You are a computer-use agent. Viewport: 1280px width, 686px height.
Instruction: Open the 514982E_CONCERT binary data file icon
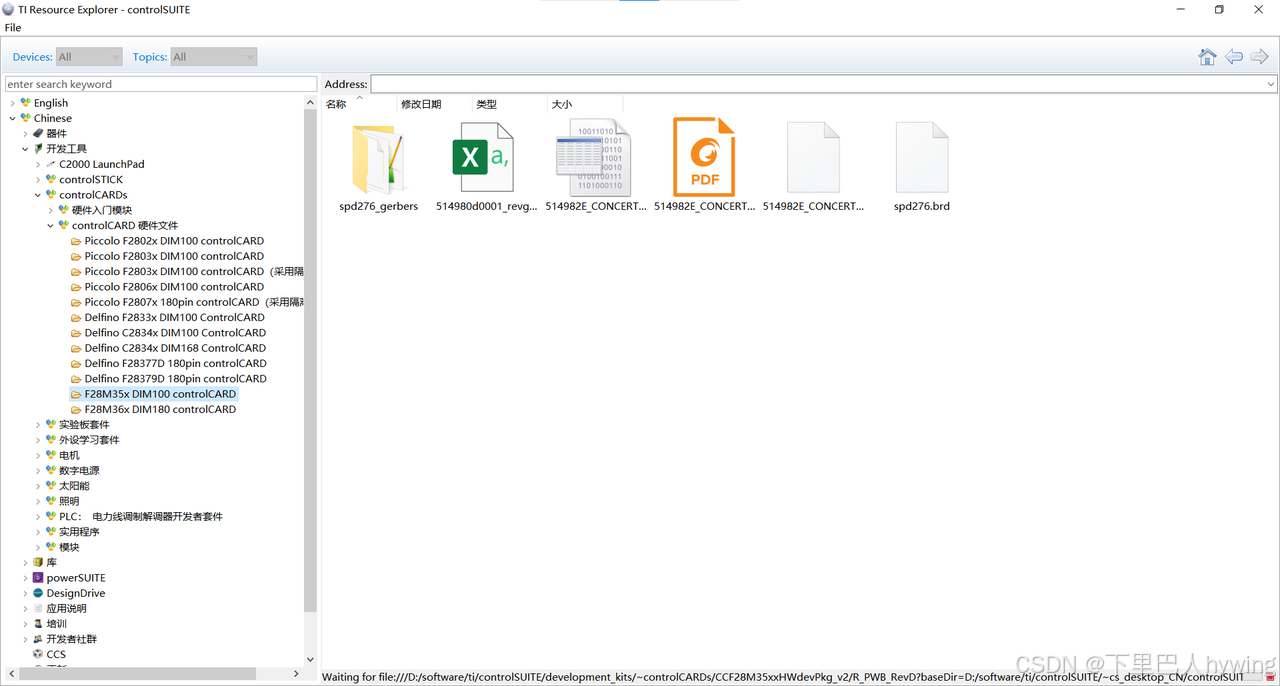coord(595,158)
